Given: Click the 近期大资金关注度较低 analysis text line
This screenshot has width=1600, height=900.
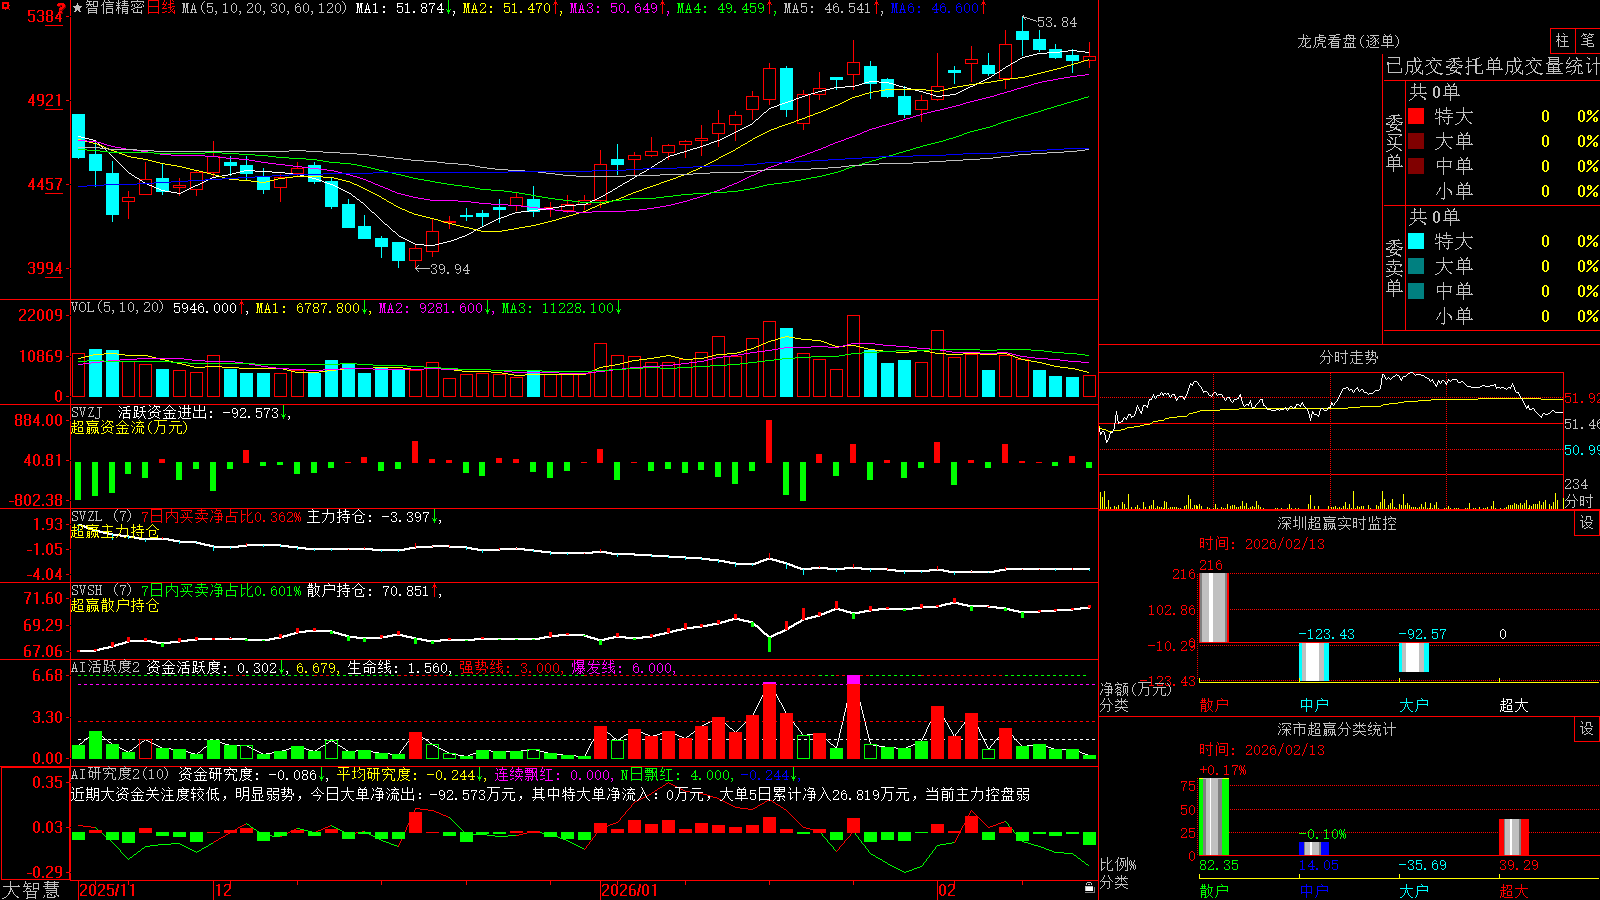Looking at the screenshot, I should [x=551, y=794].
